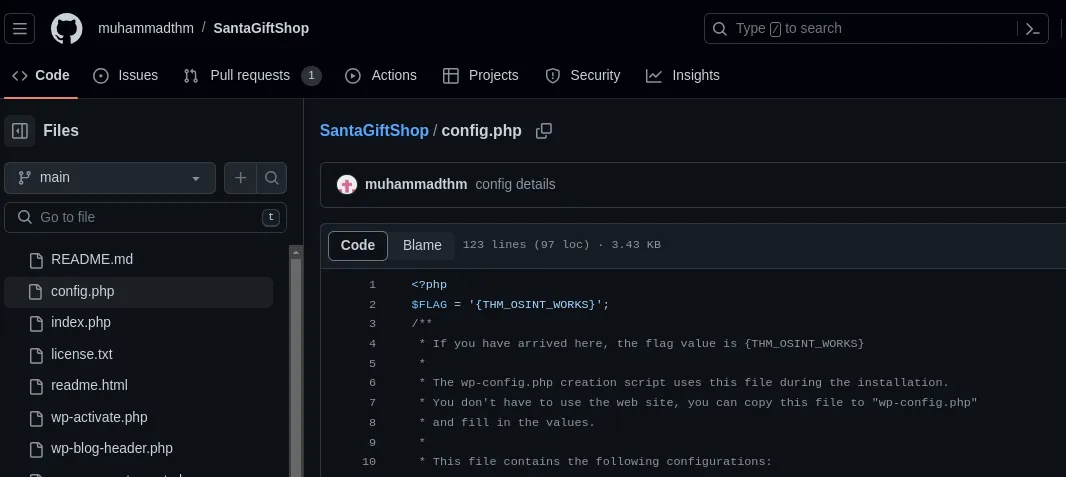Screen dimensions: 1066x477
Task: Open the Security tab
Action: (x=583, y=75)
